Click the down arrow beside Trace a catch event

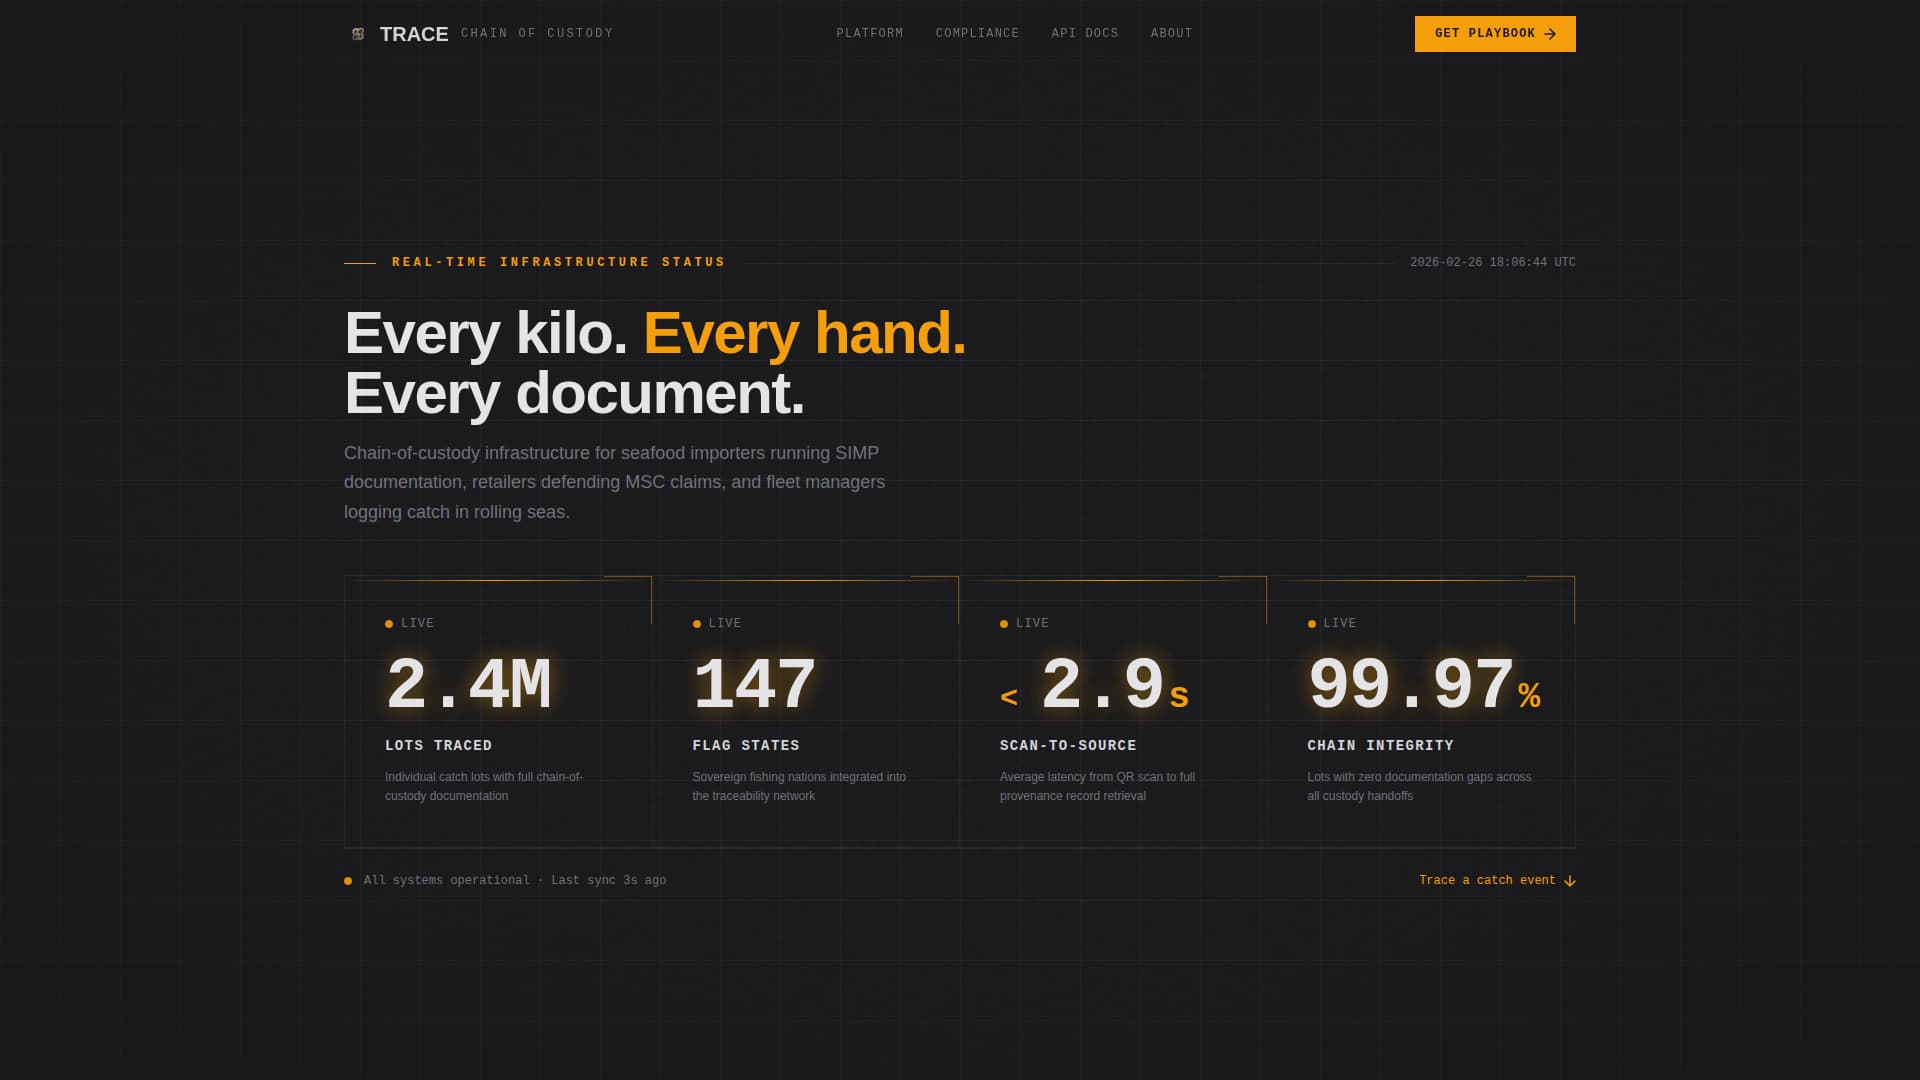click(1570, 881)
